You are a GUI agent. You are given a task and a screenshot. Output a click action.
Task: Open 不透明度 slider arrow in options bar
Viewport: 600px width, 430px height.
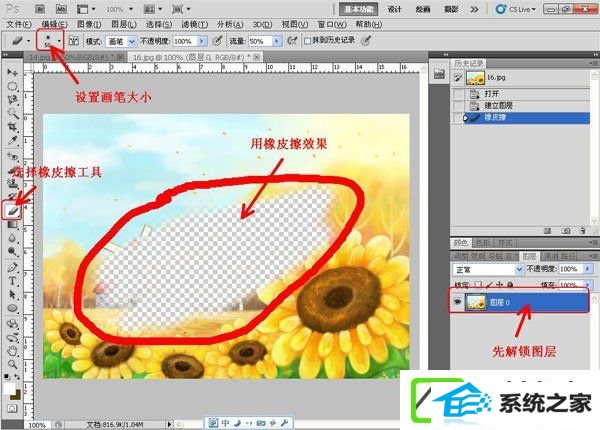[202, 41]
